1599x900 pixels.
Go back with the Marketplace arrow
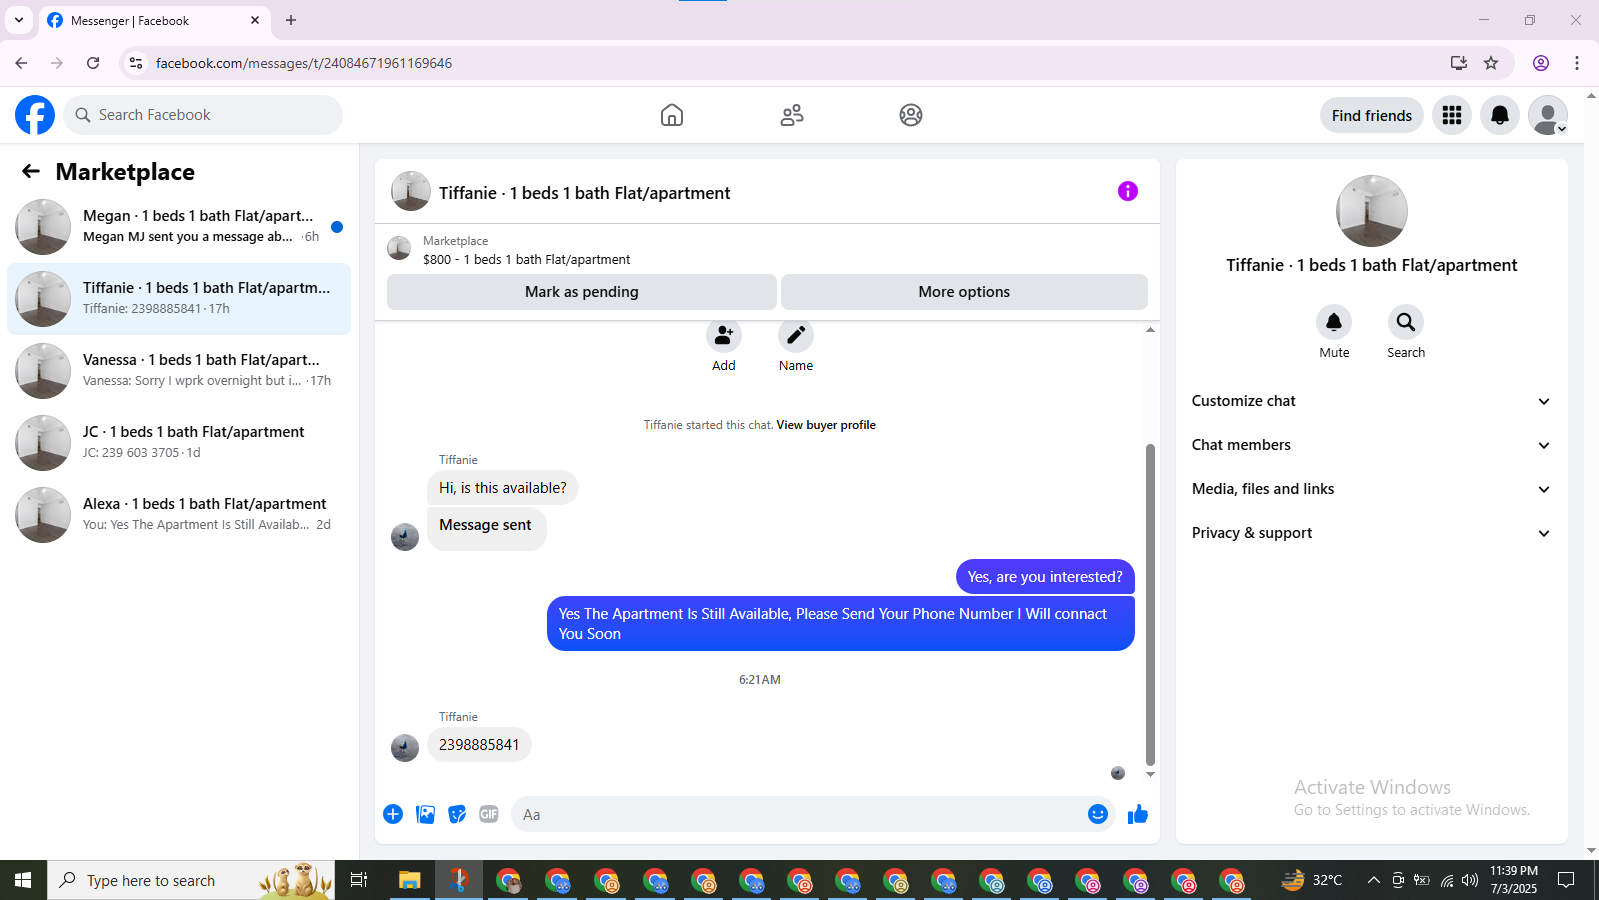click(x=31, y=171)
